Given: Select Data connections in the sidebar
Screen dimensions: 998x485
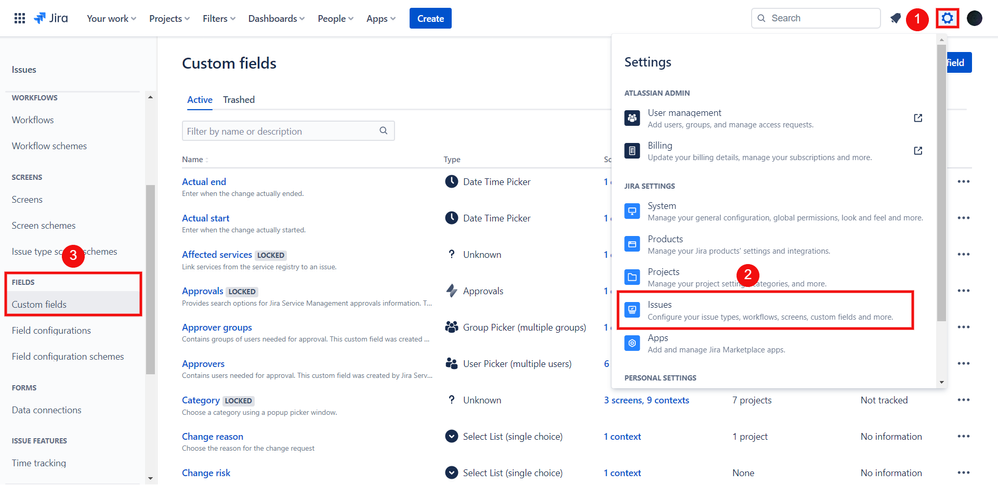Looking at the screenshot, I should 46,410.
